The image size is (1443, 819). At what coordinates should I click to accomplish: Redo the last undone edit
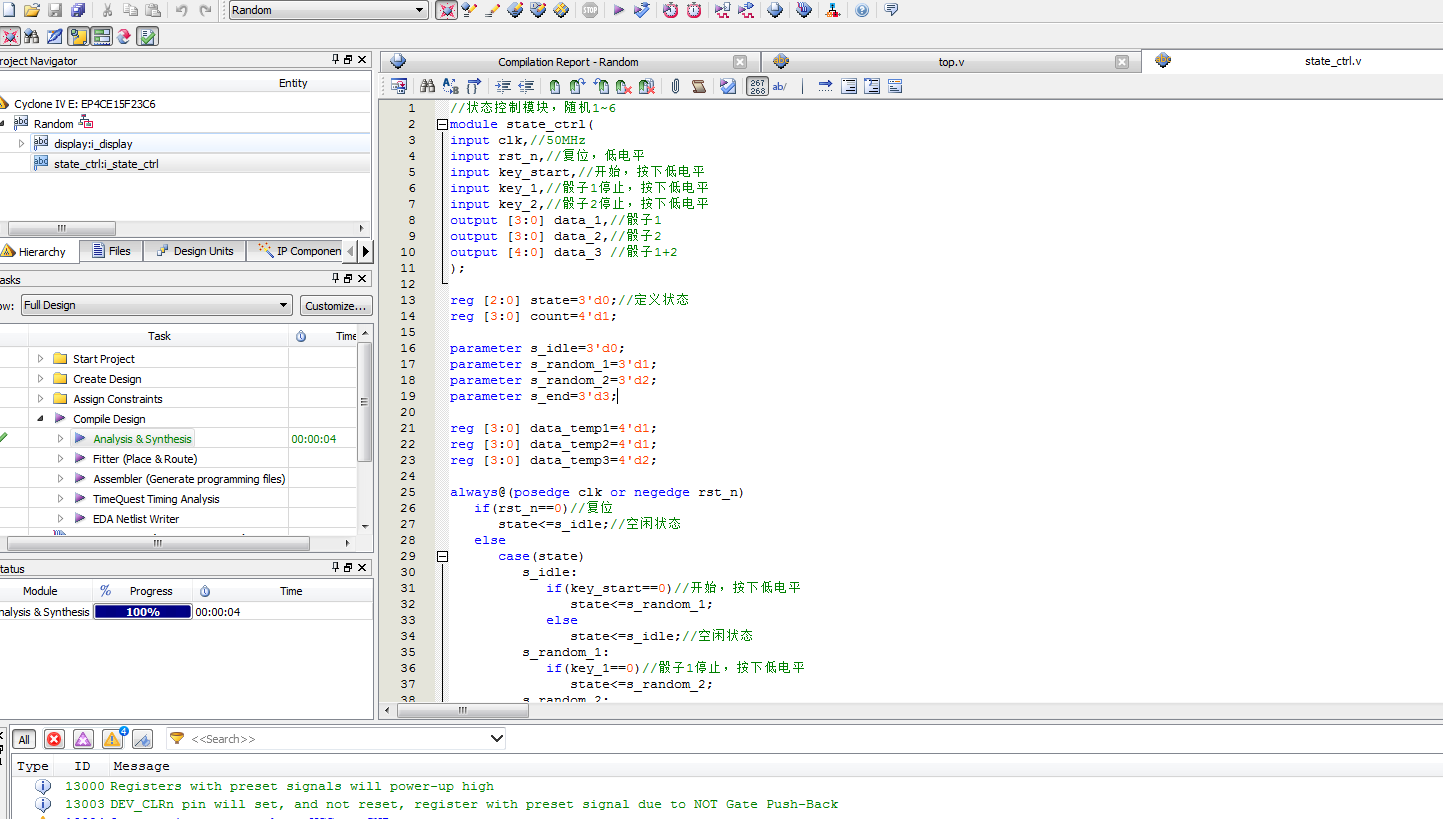(205, 10)
